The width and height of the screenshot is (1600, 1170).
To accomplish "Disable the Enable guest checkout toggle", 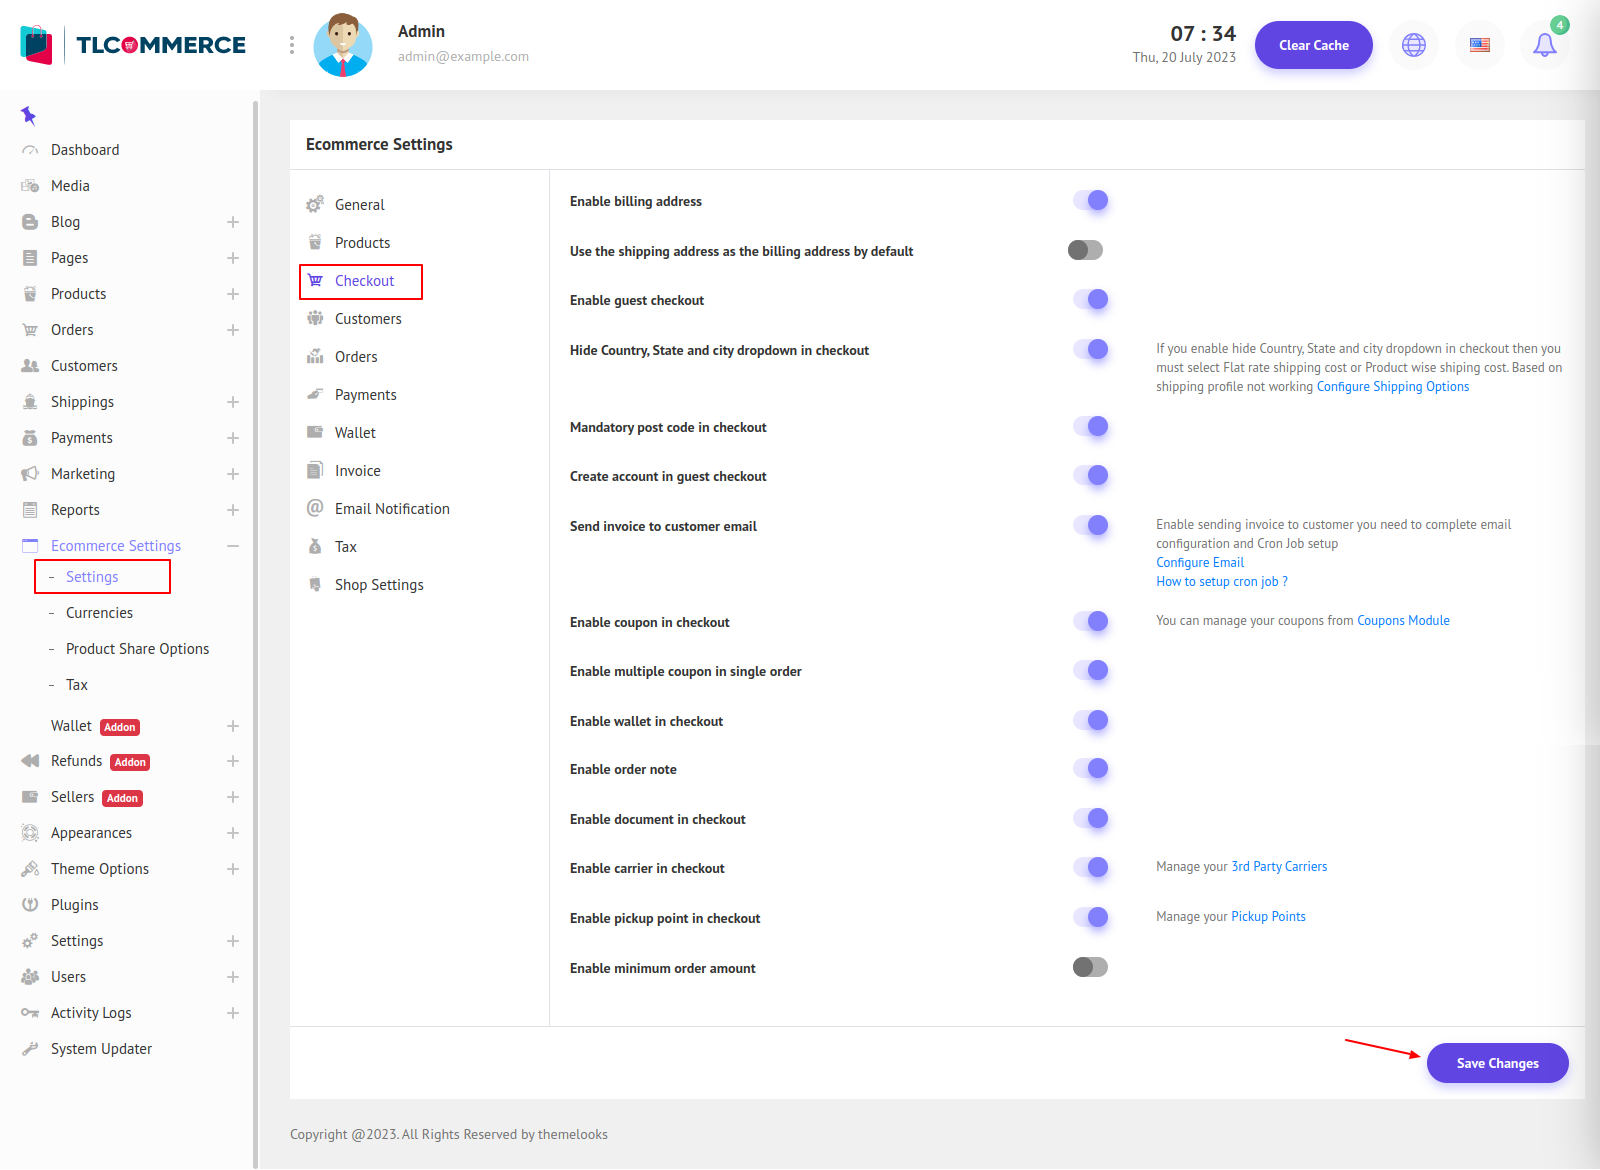I will pyautogui.click(x=1090, y=300).
